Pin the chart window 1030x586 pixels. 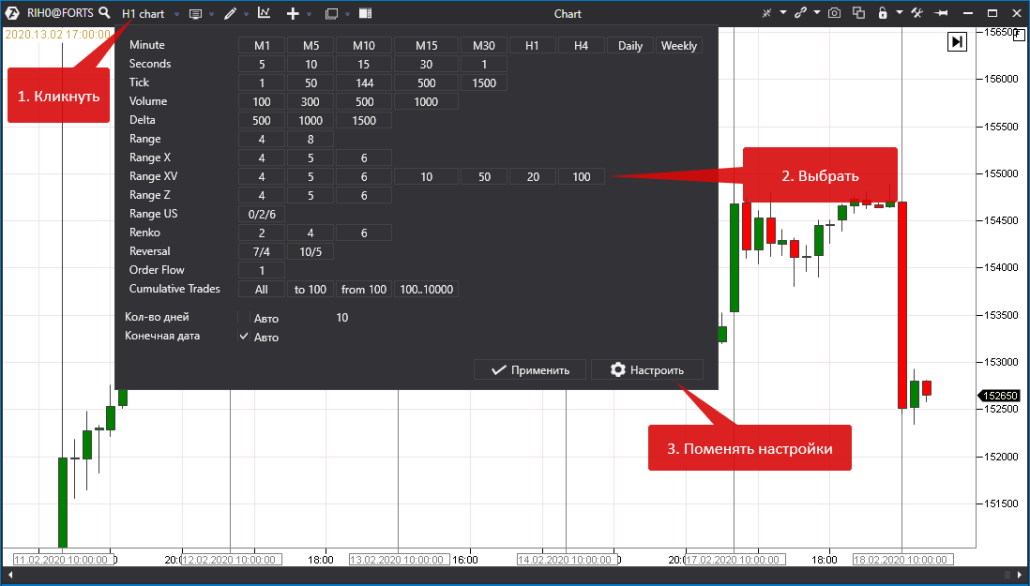tap(941, 14)
